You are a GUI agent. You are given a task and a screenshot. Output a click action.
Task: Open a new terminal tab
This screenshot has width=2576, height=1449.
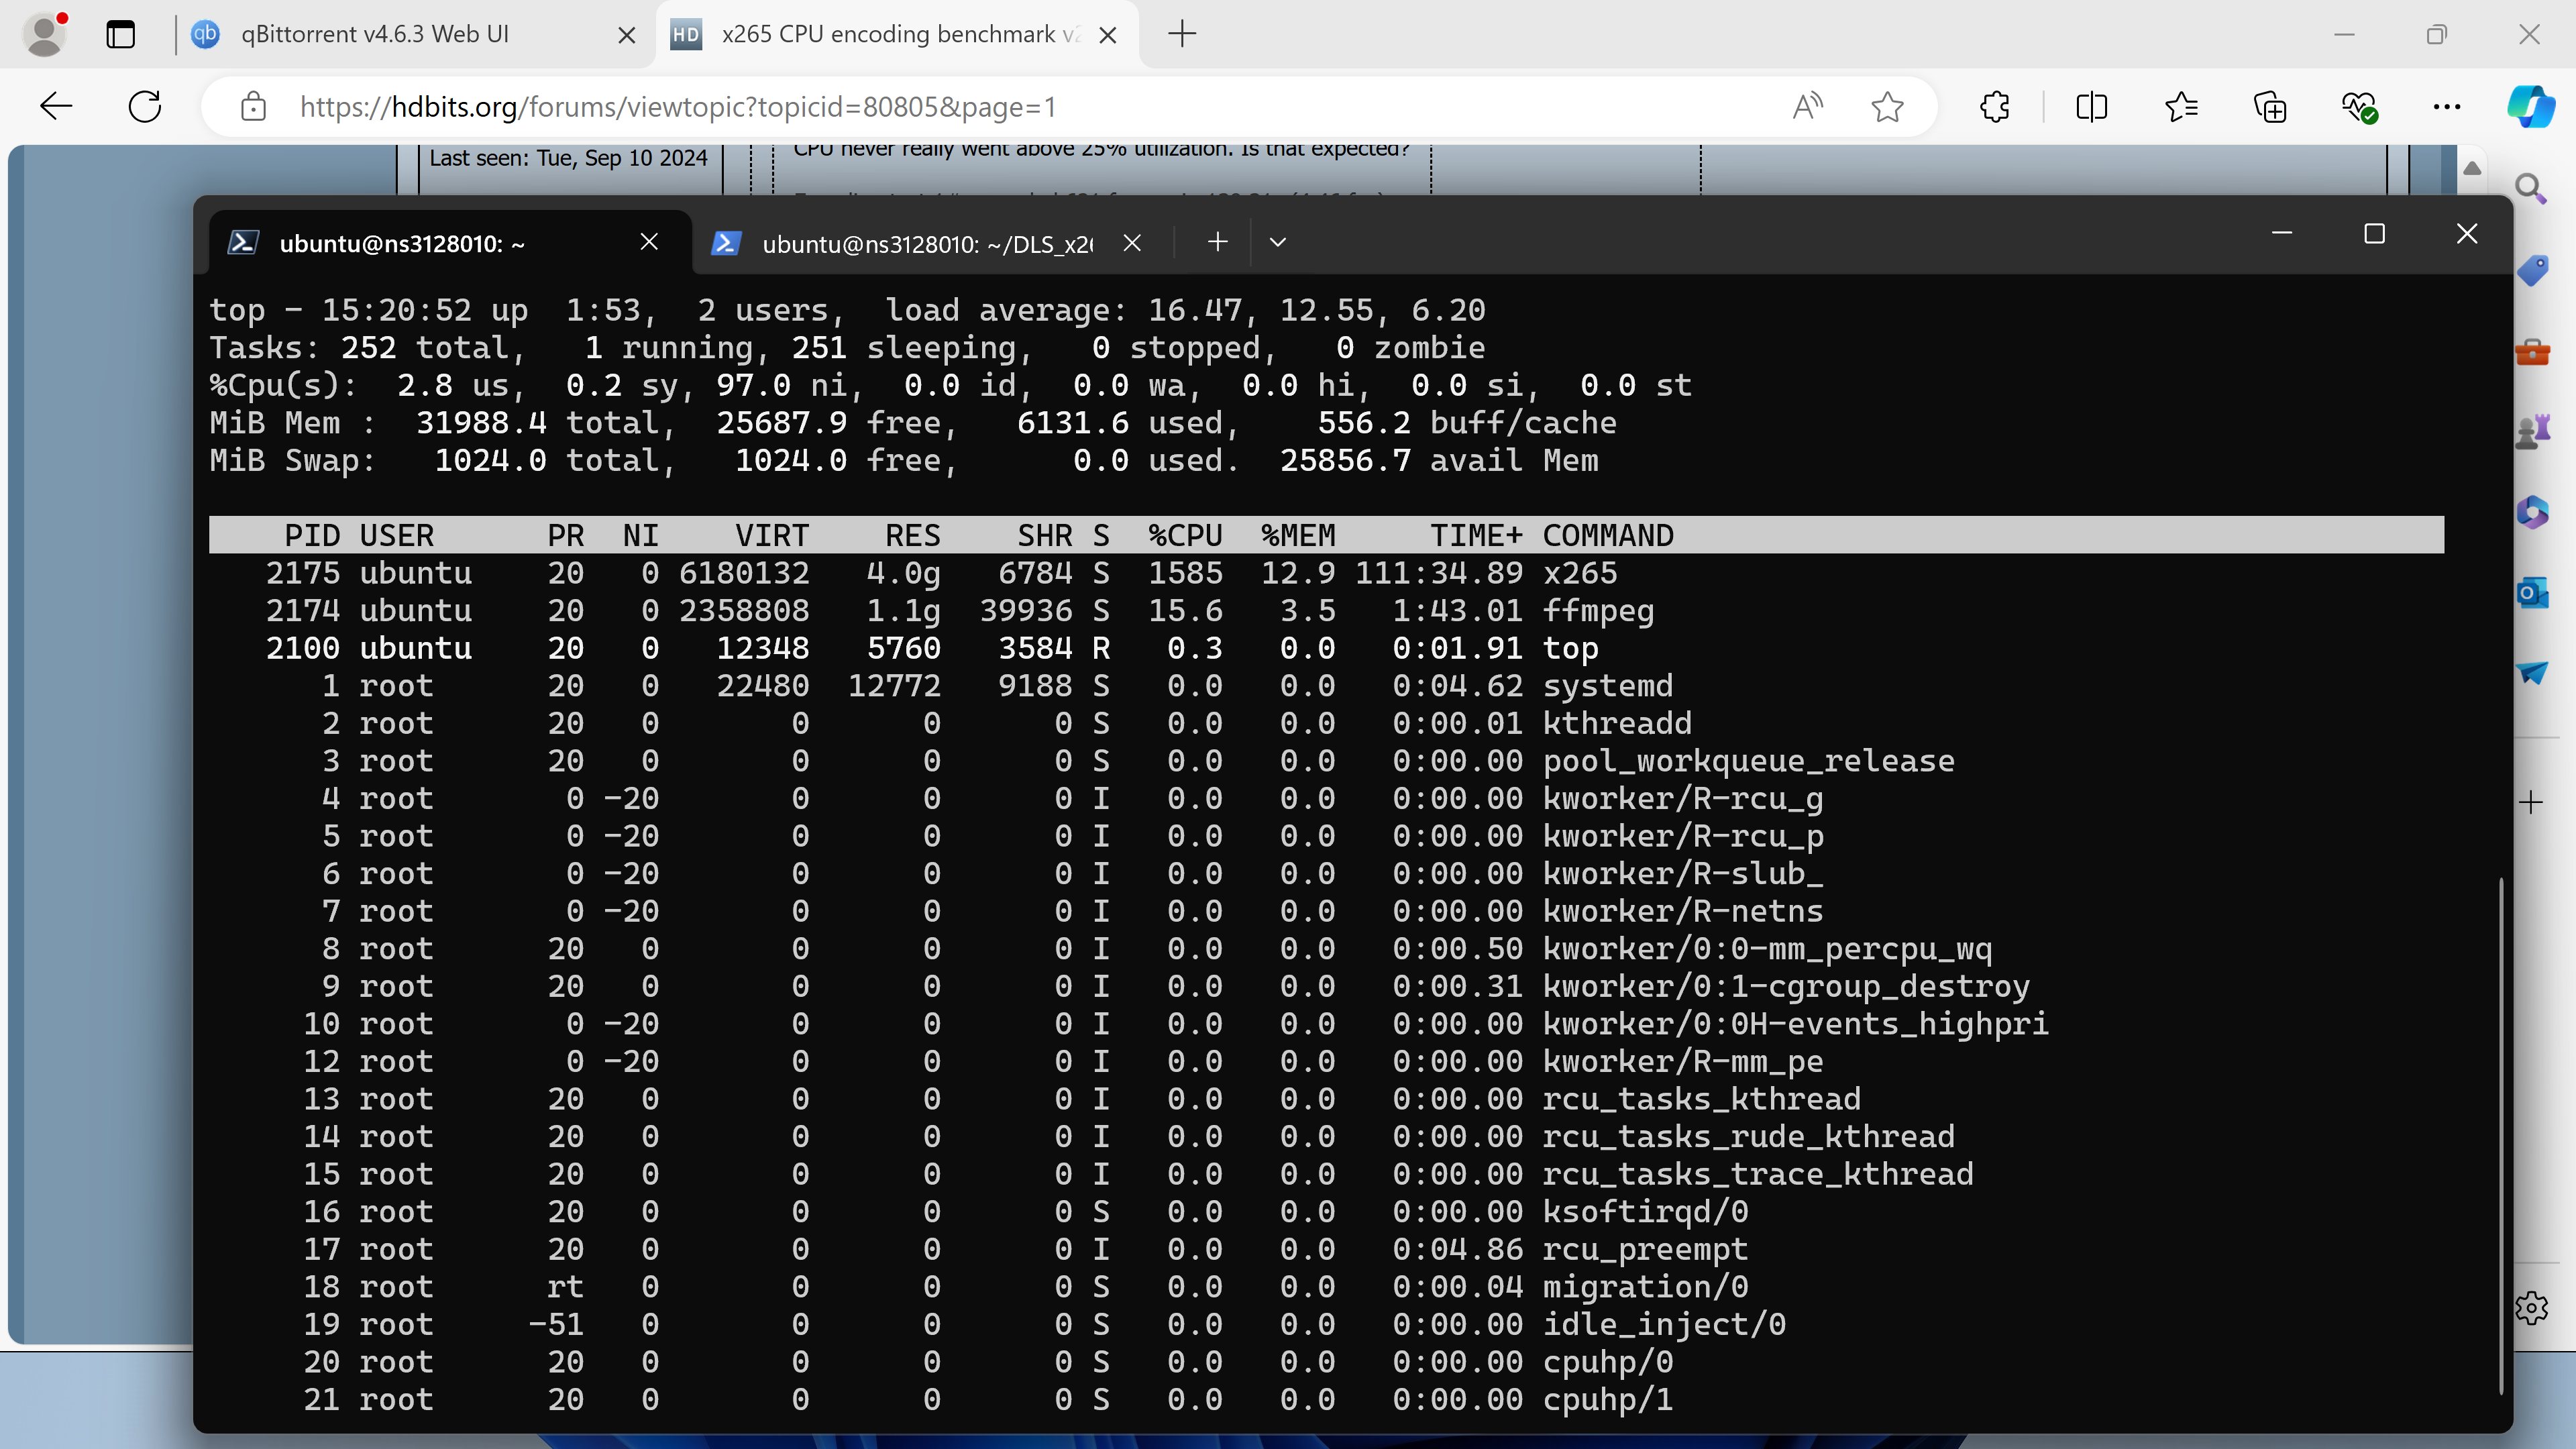pos(1217,242)
